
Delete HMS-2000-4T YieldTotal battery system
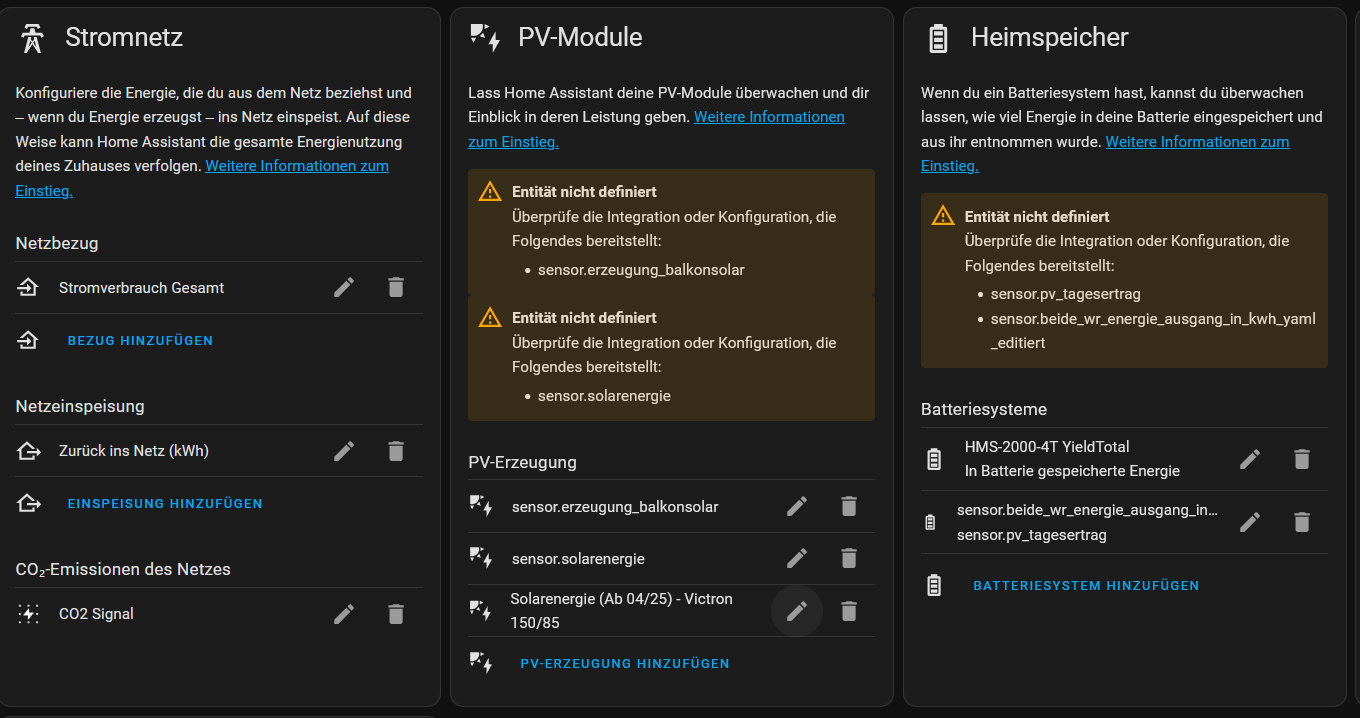coord(1302,459)
